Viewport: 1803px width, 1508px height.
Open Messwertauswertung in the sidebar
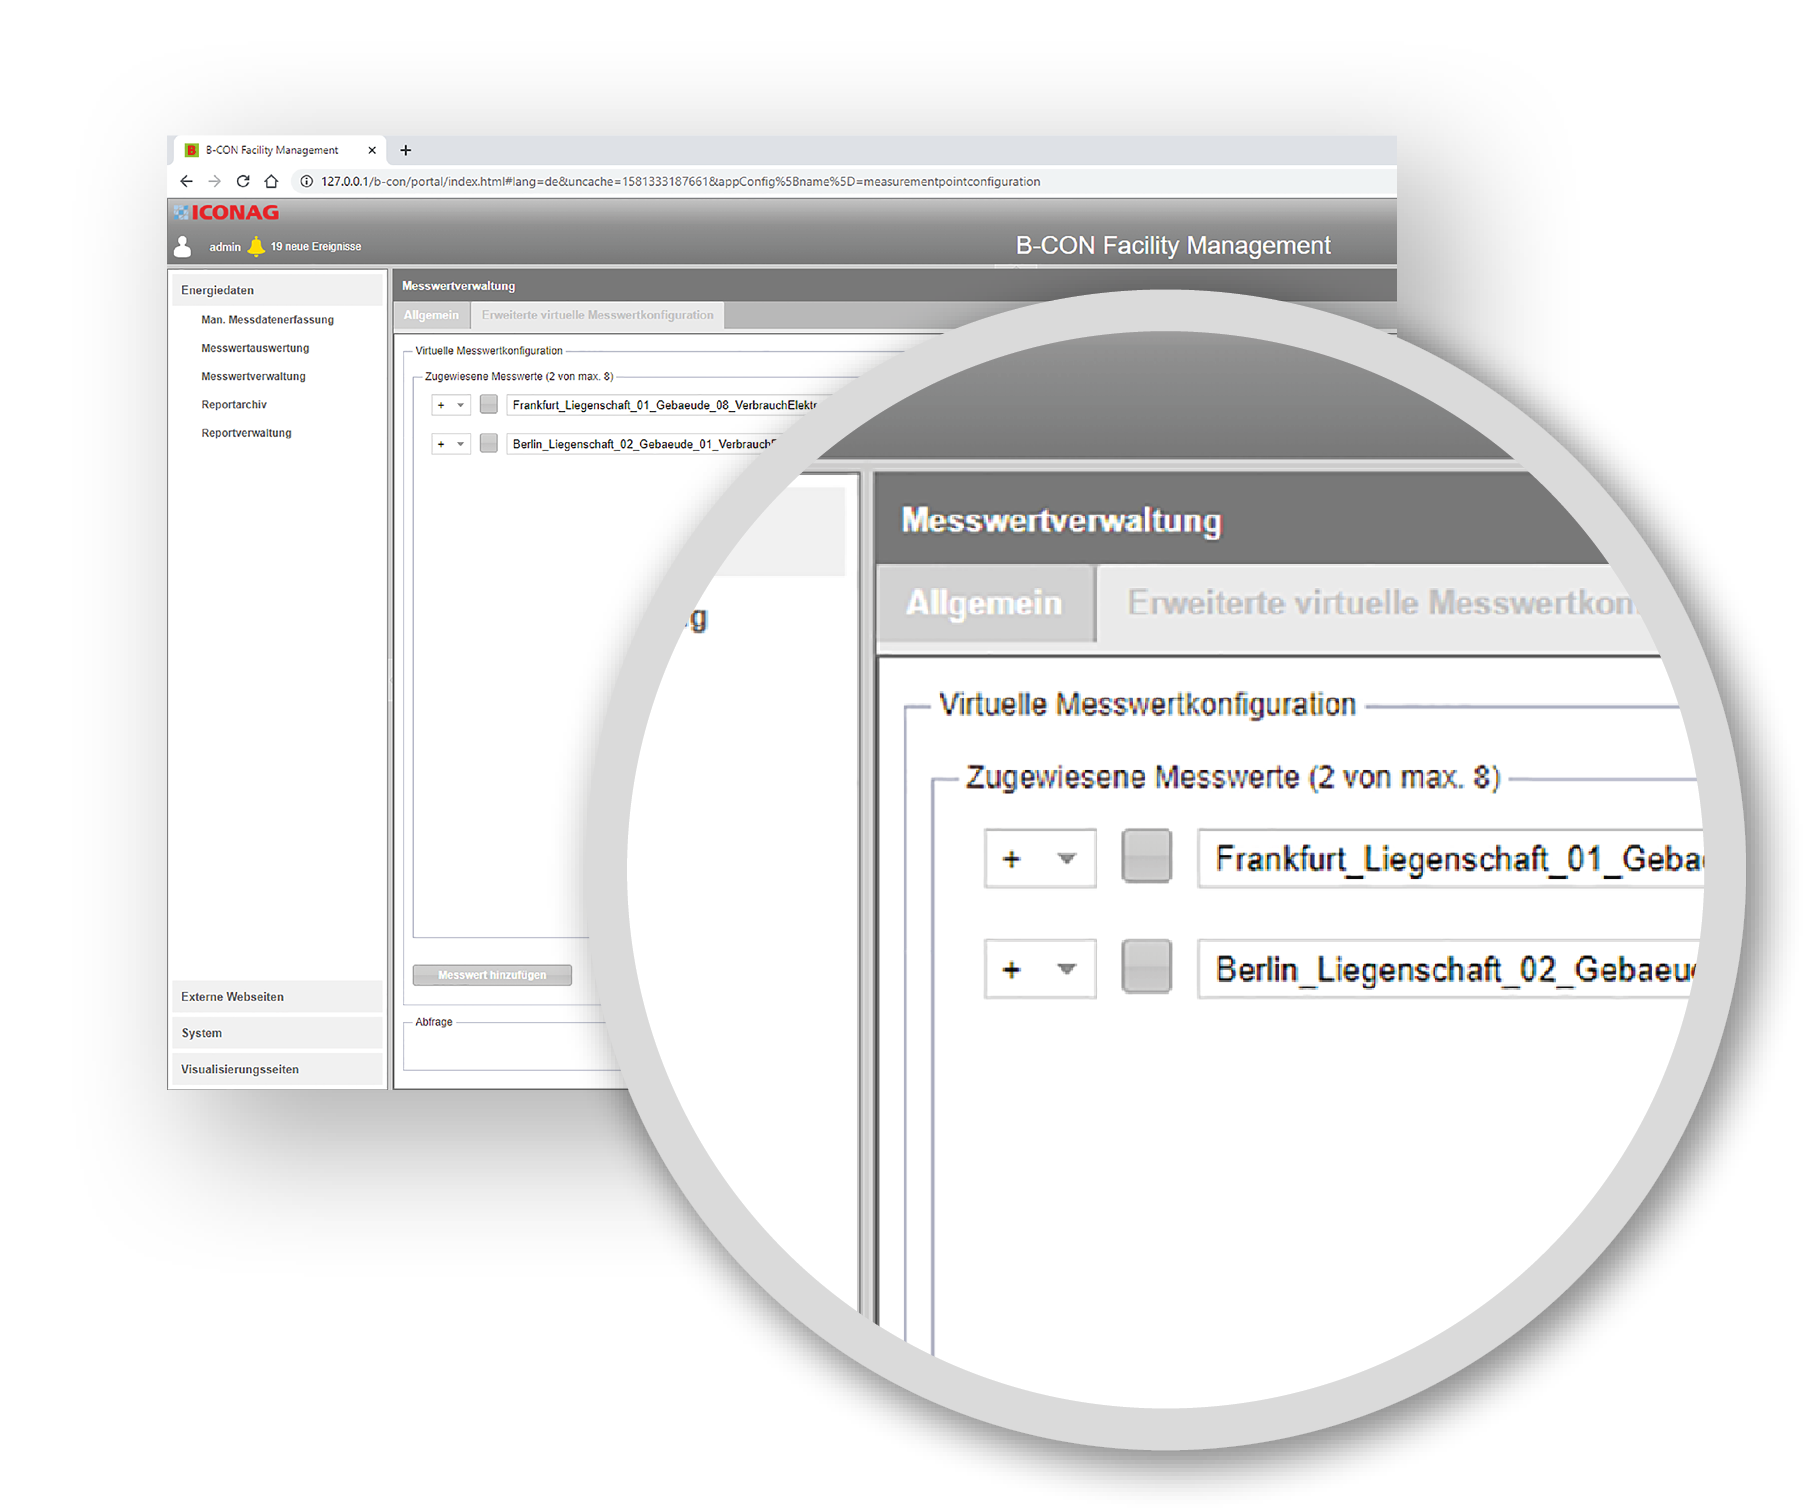tap(255, 348)
